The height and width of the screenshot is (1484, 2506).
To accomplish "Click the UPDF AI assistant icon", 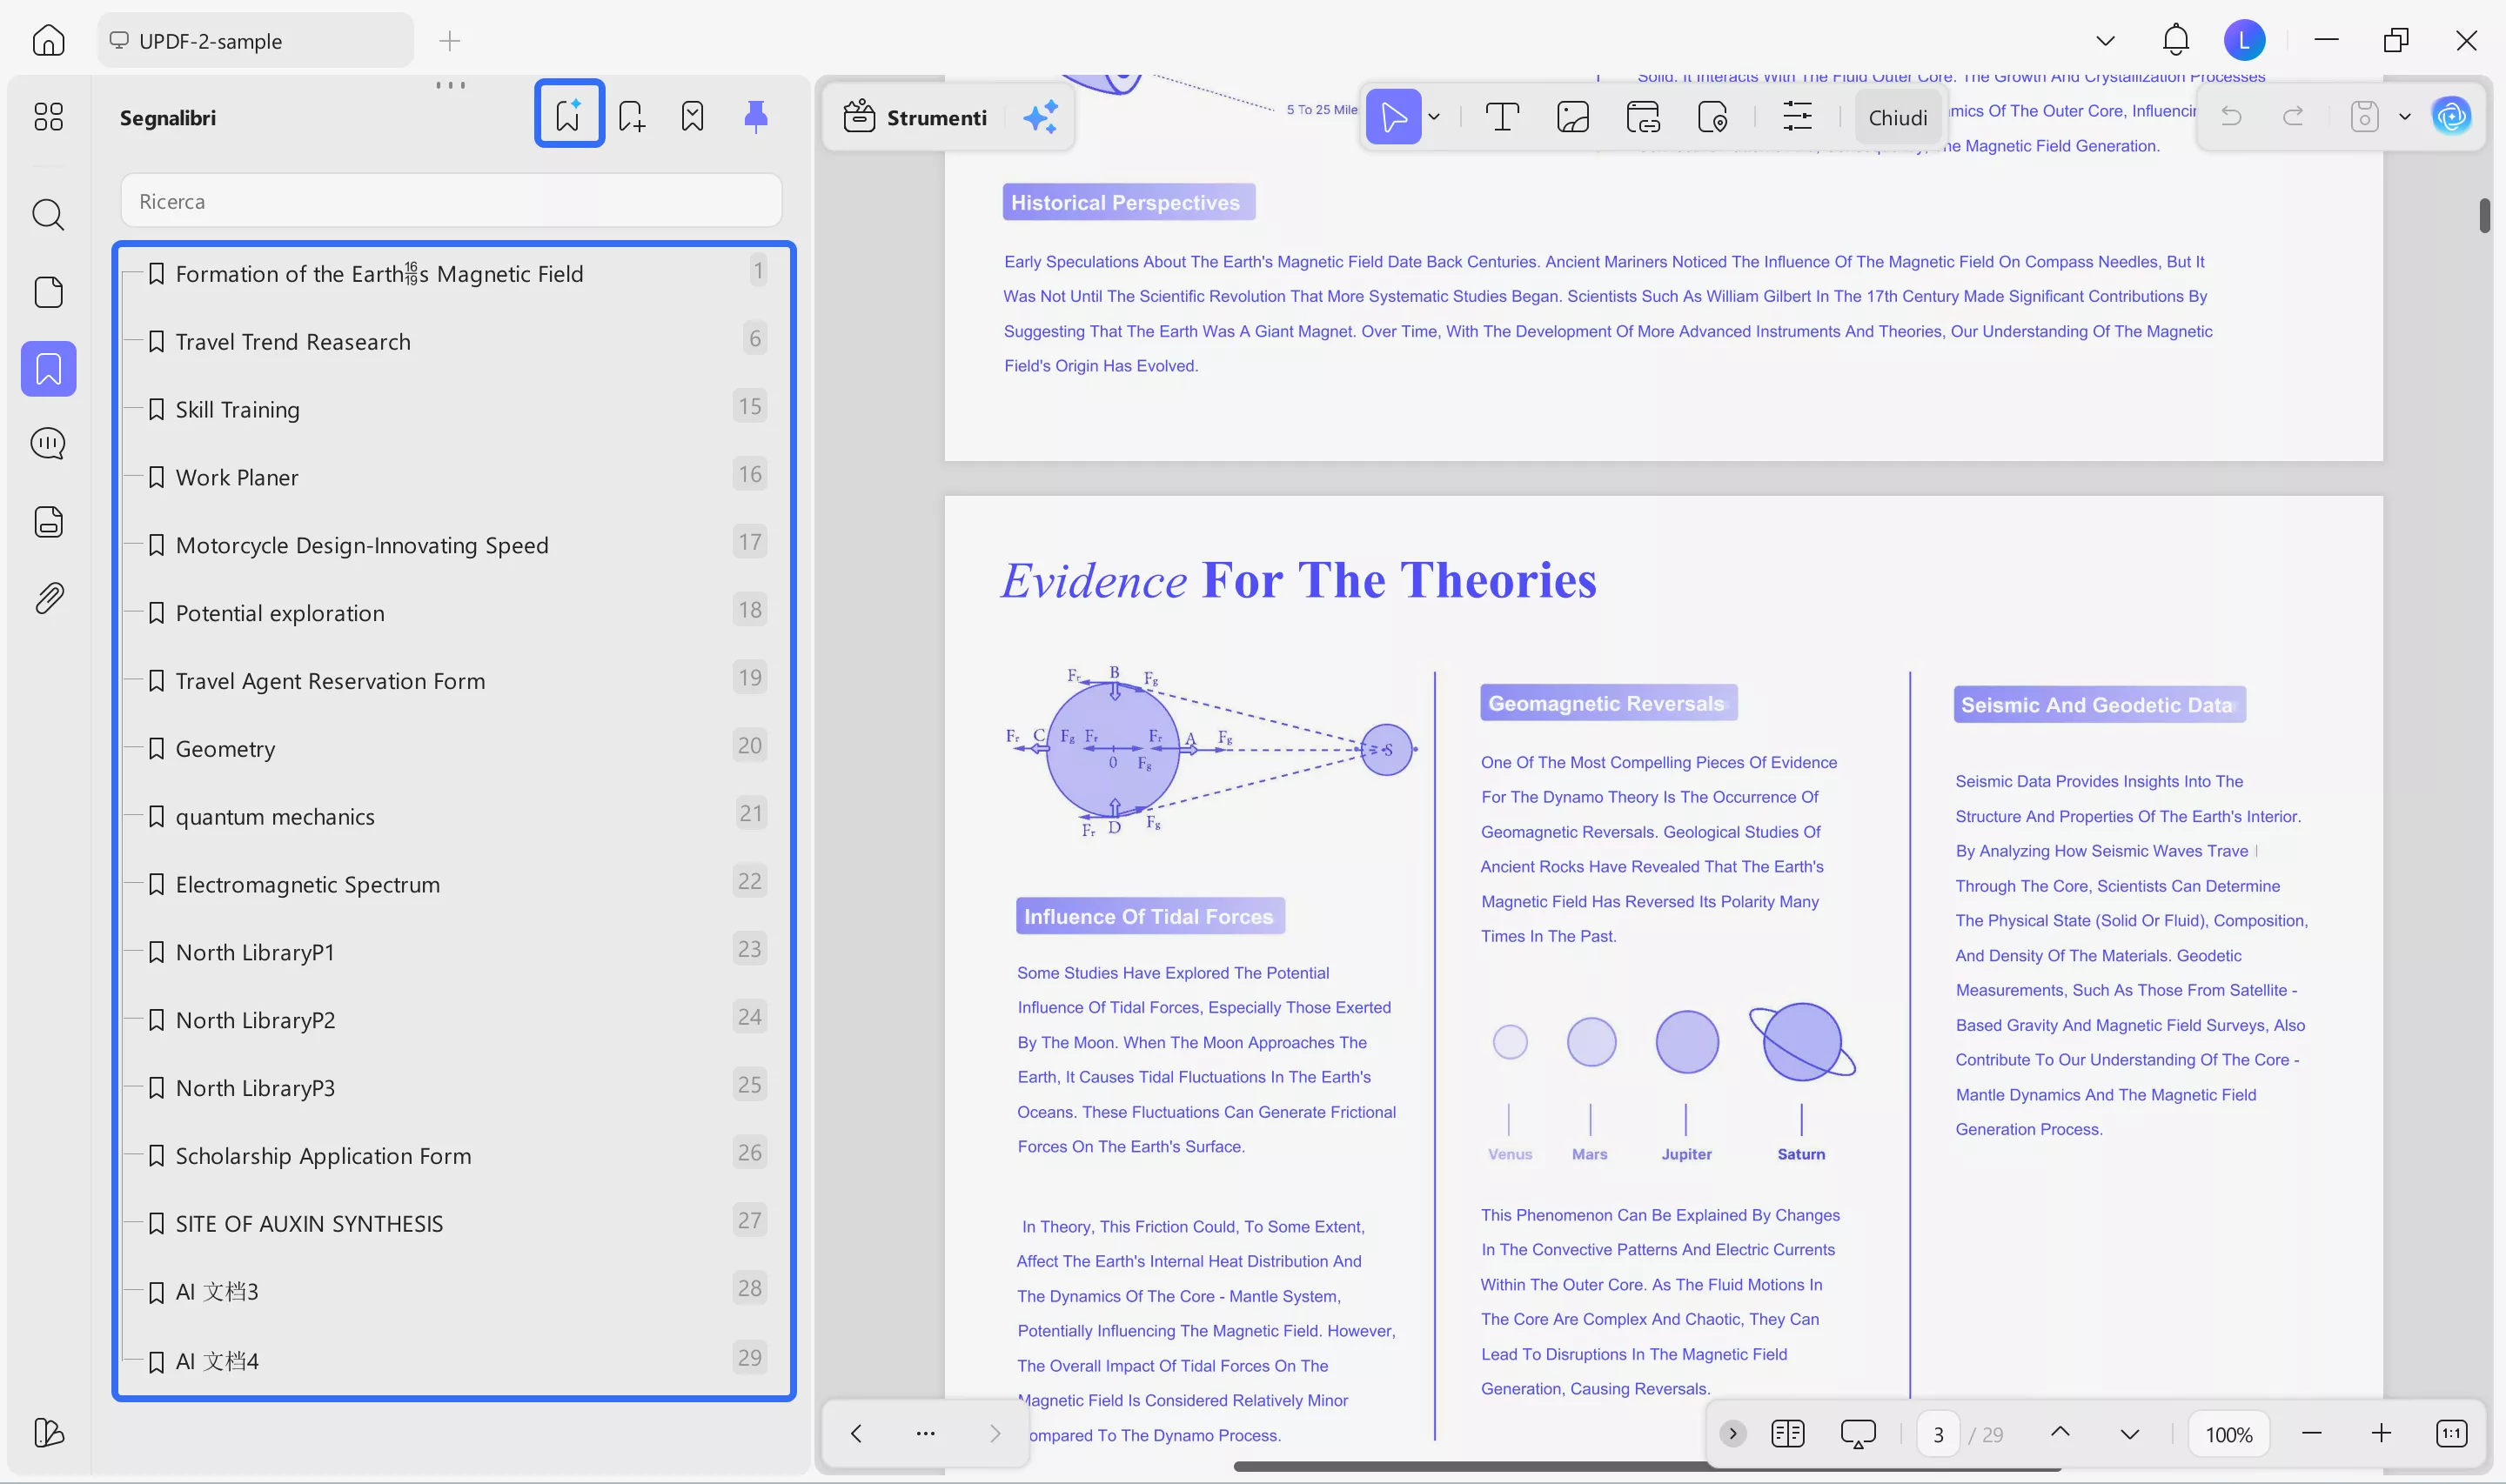I will [x=2451, y=117].
